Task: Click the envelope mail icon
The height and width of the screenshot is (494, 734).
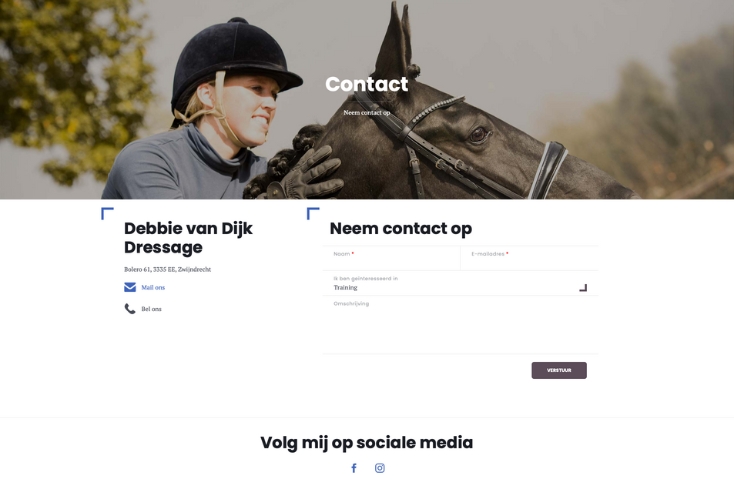Action: (130, 287)
